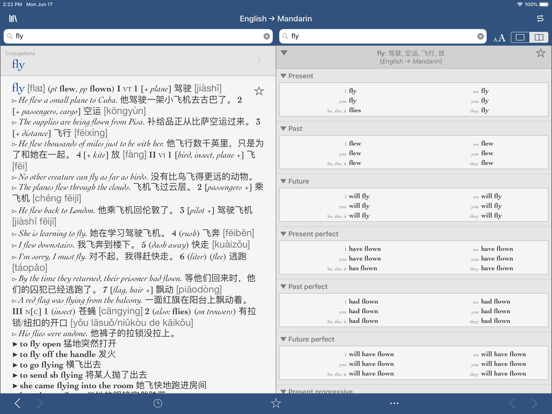
Task: Star the fly dictionary entry
Action: pos(259,91)
